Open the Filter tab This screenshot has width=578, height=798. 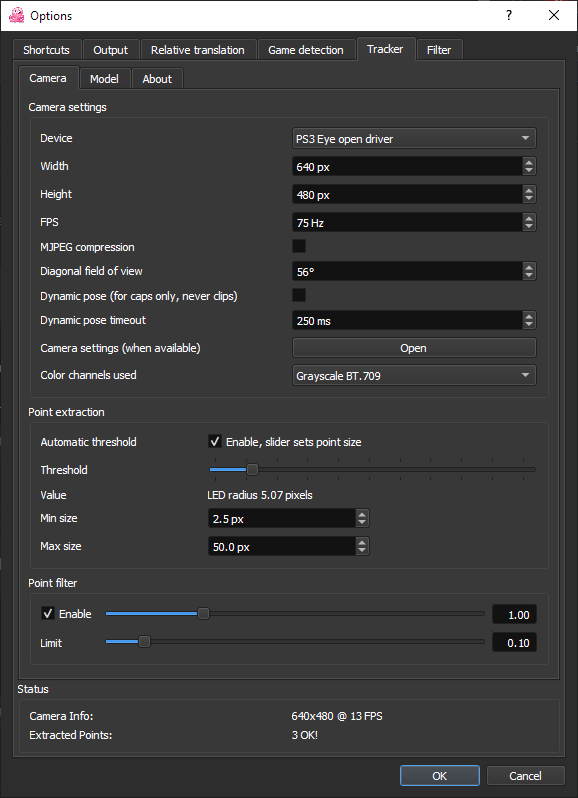[x=439, y=50]
